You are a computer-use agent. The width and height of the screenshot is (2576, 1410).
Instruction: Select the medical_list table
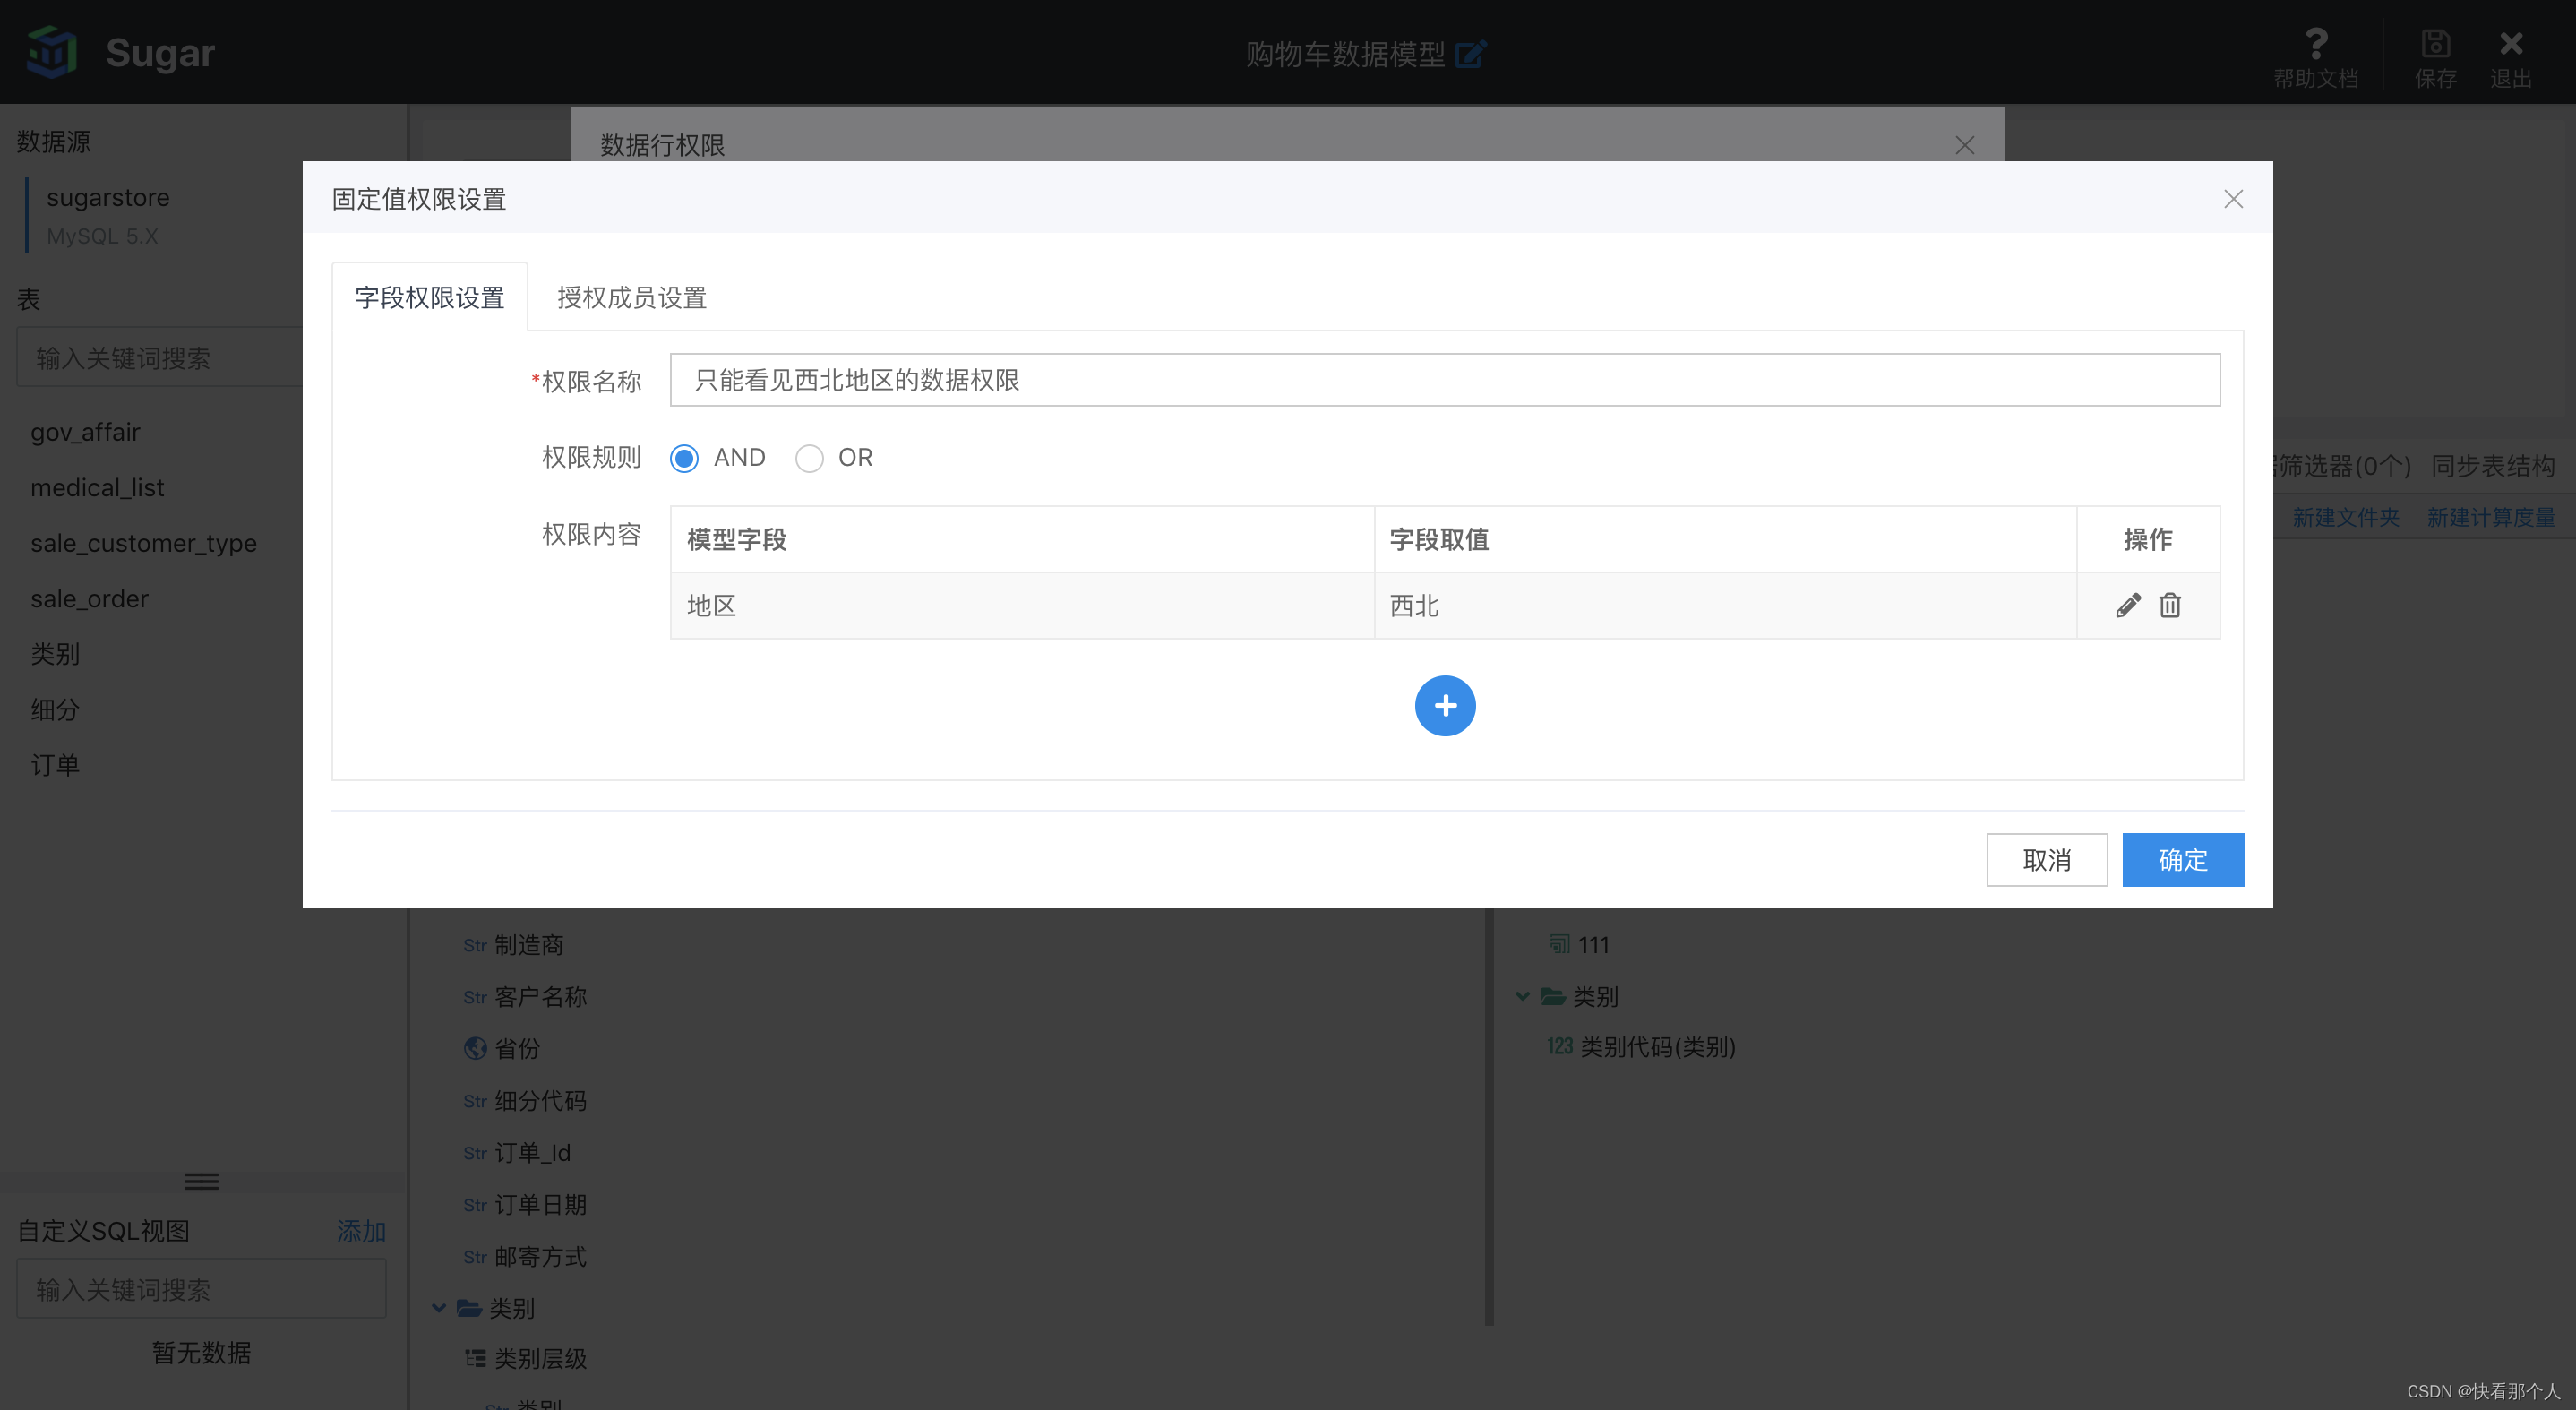click(97, 487)
